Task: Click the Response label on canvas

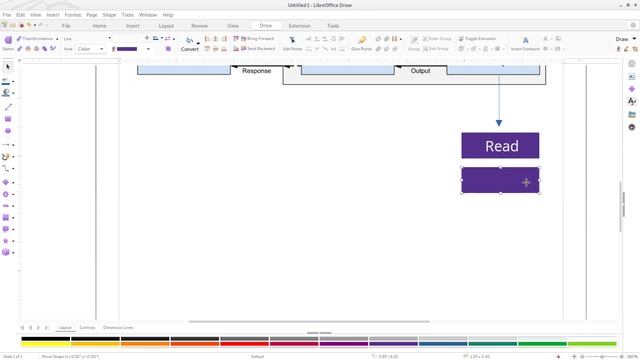Action: [x=256, y=71]
